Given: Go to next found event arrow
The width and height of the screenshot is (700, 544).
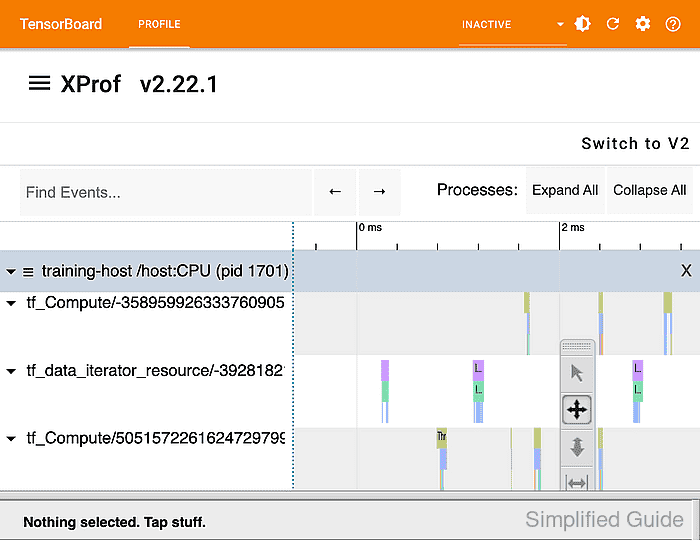Looking at the screenshot, I should 379,192.
